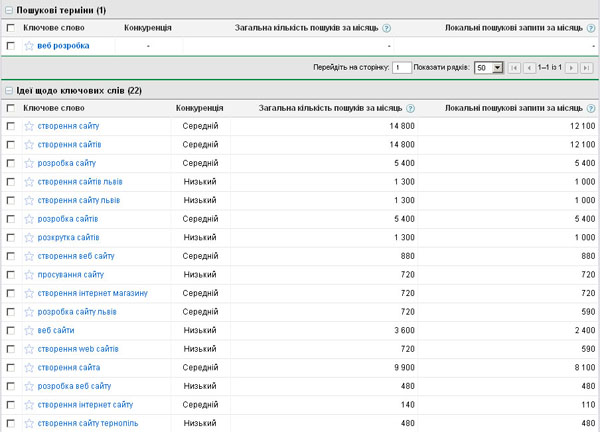Open help for keyword ideas global monthly searches
600x432 pixels.
(410, 109)
